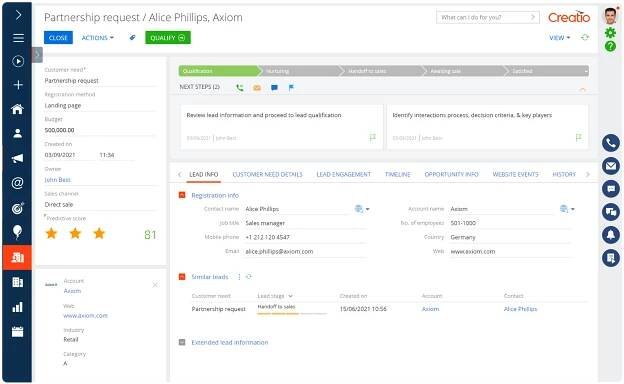The image size is (624, 384).
Task: Open the Account name enrichment dropdown icon
Action: tap(567, 209)
